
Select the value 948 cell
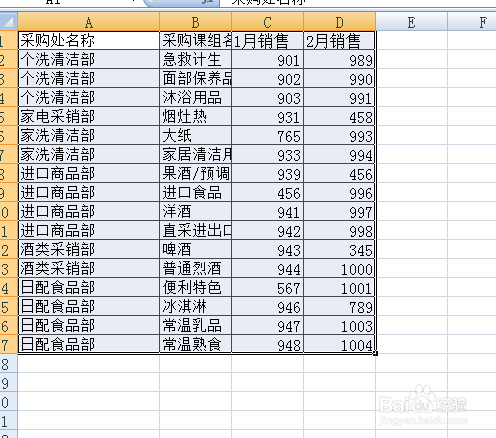click(x=268, y=344)
